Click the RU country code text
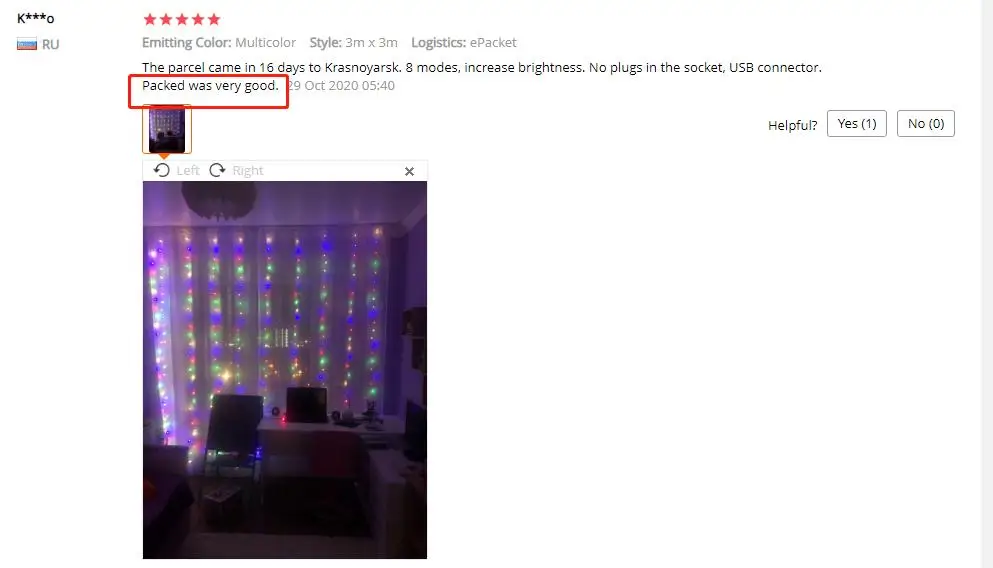The height and width of the screenshot is (568, 993). click(51, 44)
